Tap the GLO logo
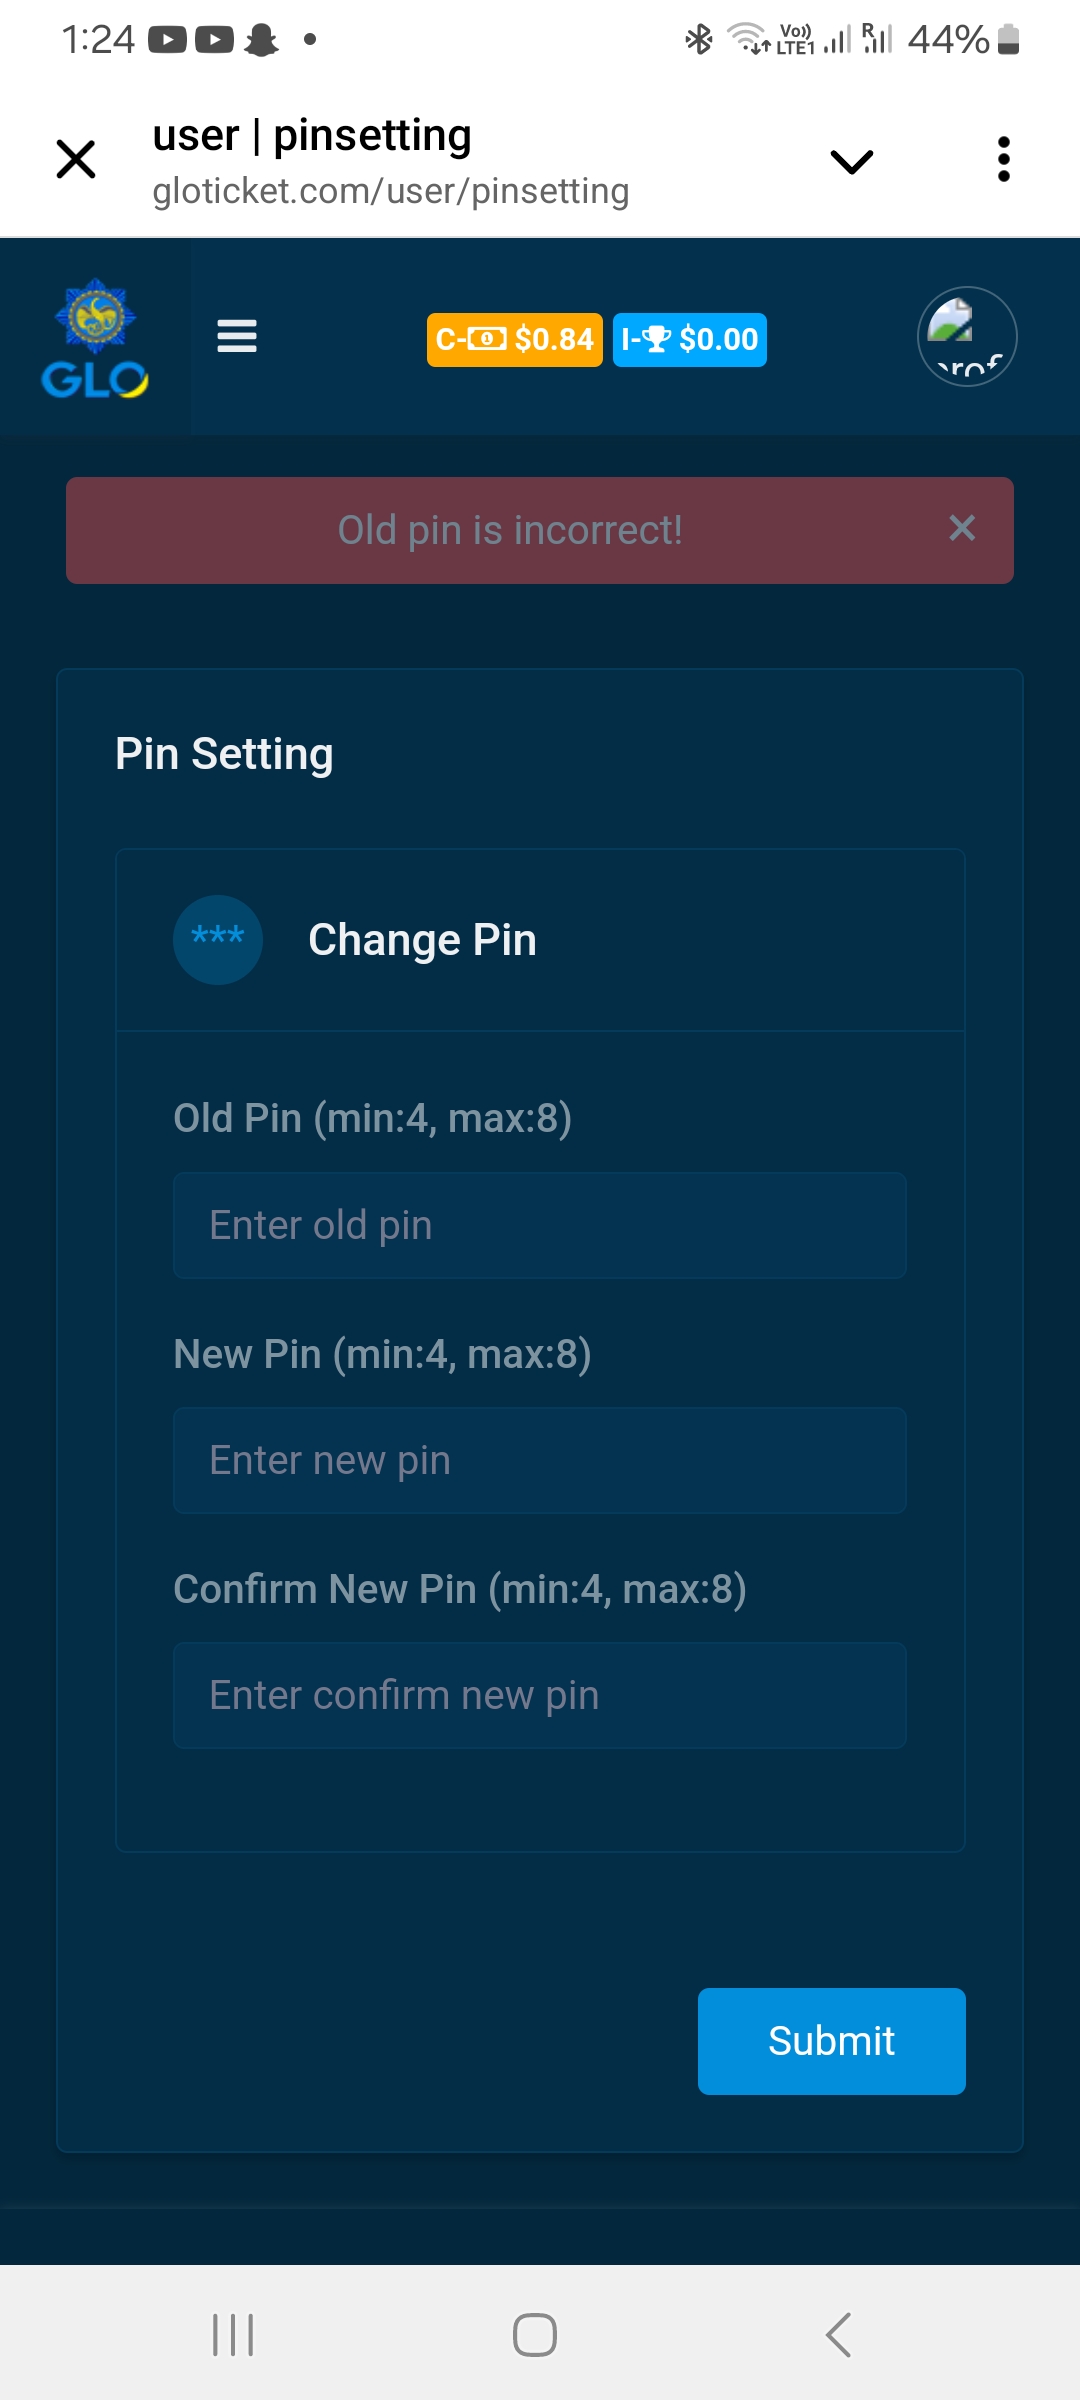Screen dimensions: 1080x2400 point(95,338)
